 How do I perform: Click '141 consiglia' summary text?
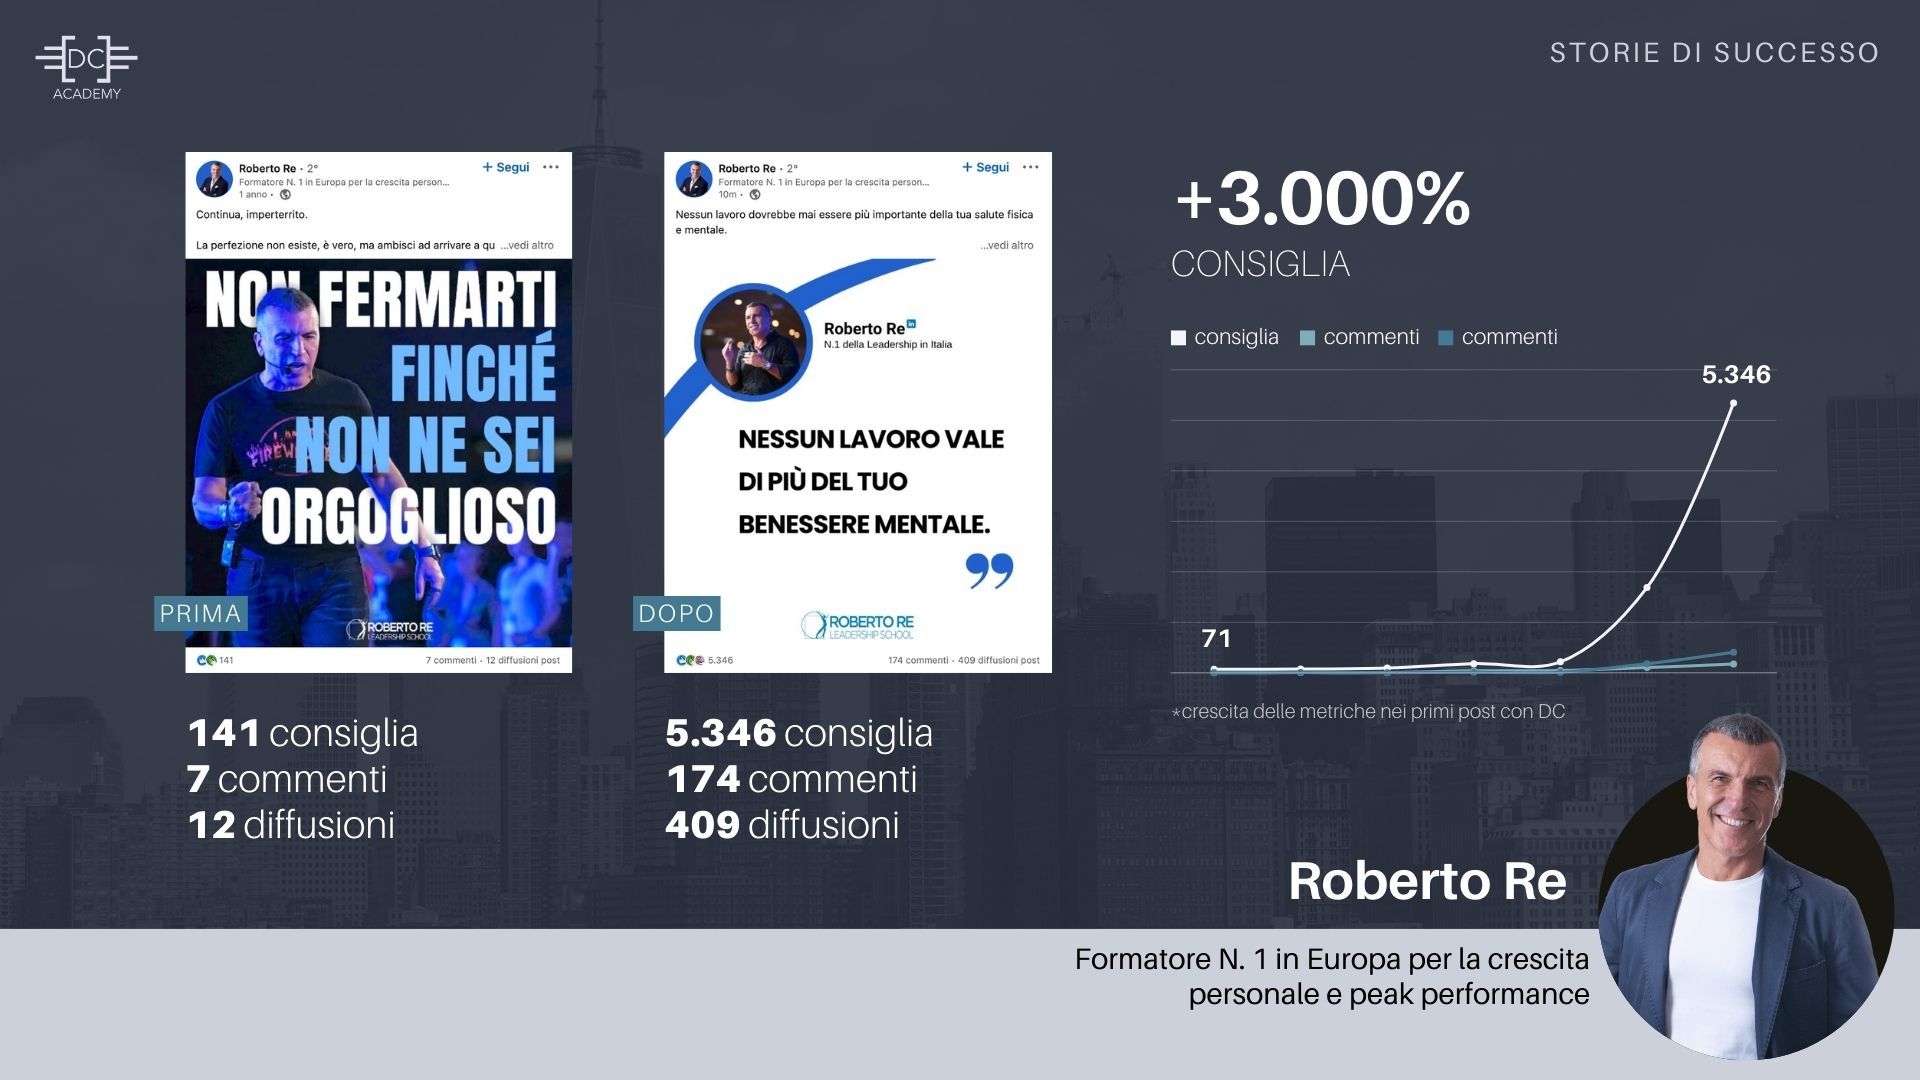pos(303,733)
